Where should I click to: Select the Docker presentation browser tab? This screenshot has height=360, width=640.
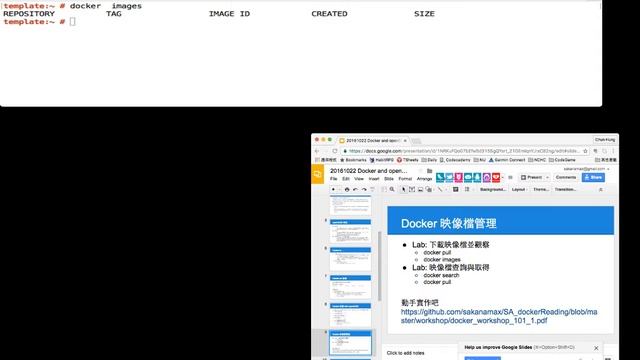(x=372, y=140)
